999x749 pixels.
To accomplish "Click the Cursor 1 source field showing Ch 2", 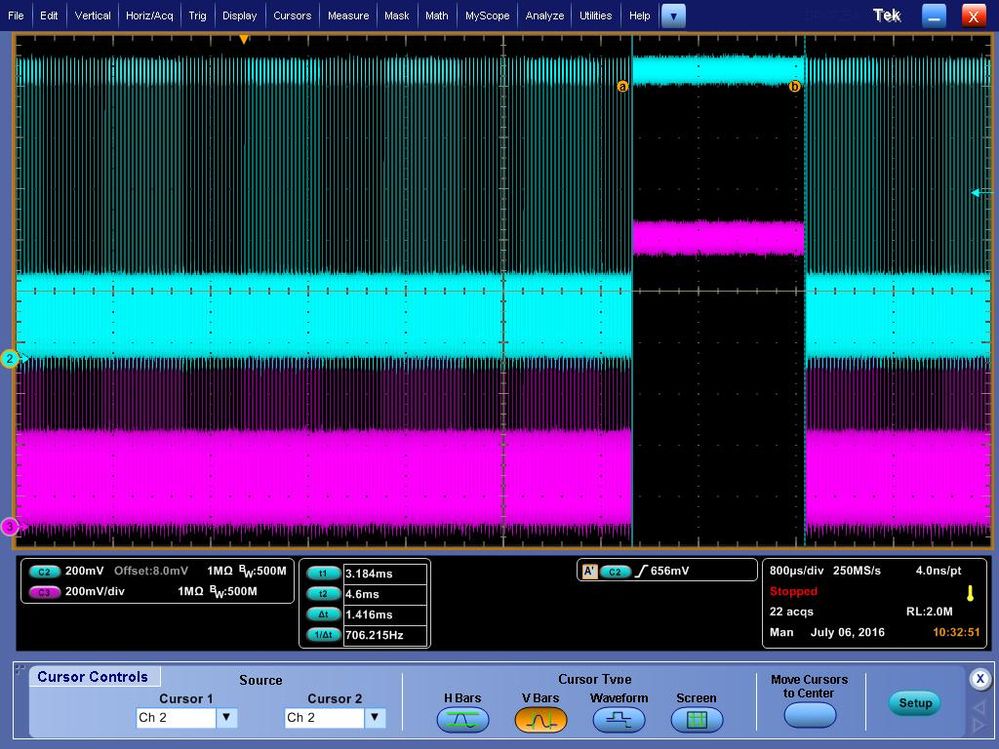I will click(176, 718).
